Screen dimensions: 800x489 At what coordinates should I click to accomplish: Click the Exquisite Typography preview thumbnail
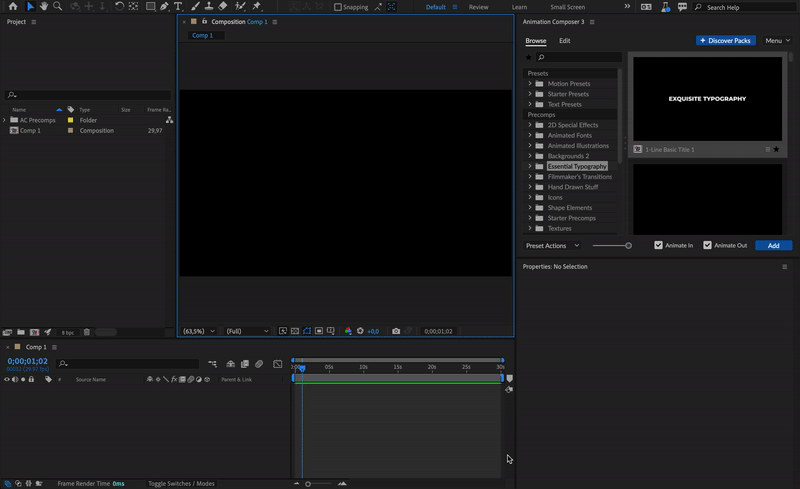click(x=707, y=99)
